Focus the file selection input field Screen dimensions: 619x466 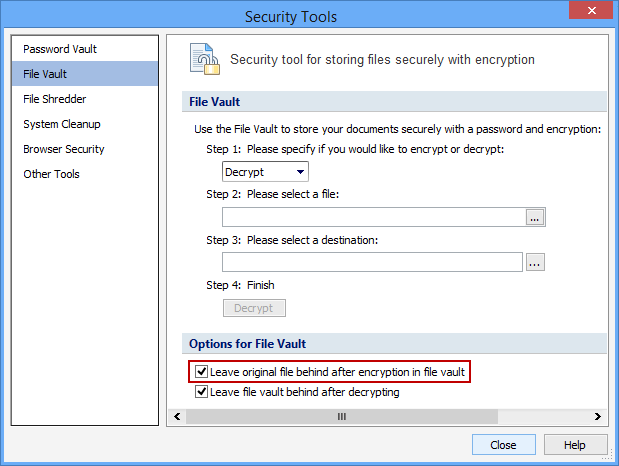(373, 217)
